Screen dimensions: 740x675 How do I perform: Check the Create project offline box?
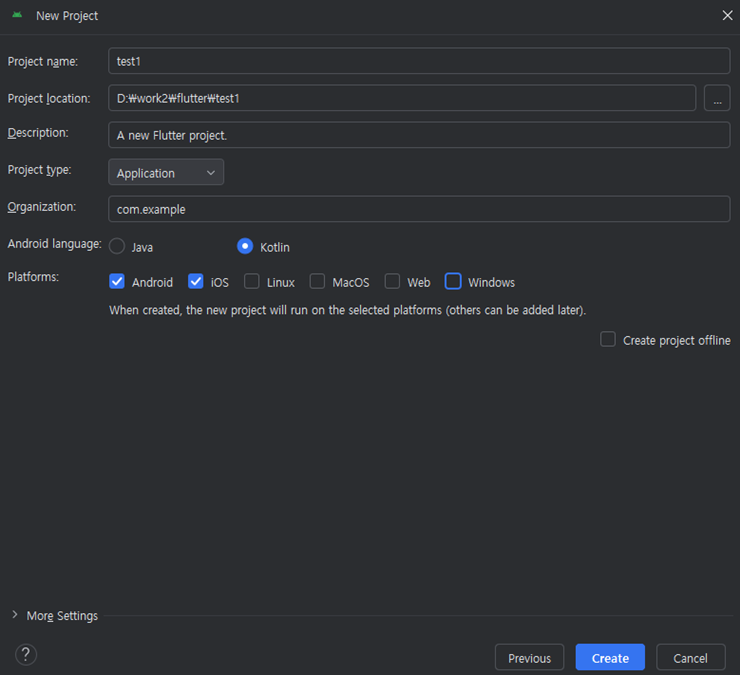tap(608, 339)
